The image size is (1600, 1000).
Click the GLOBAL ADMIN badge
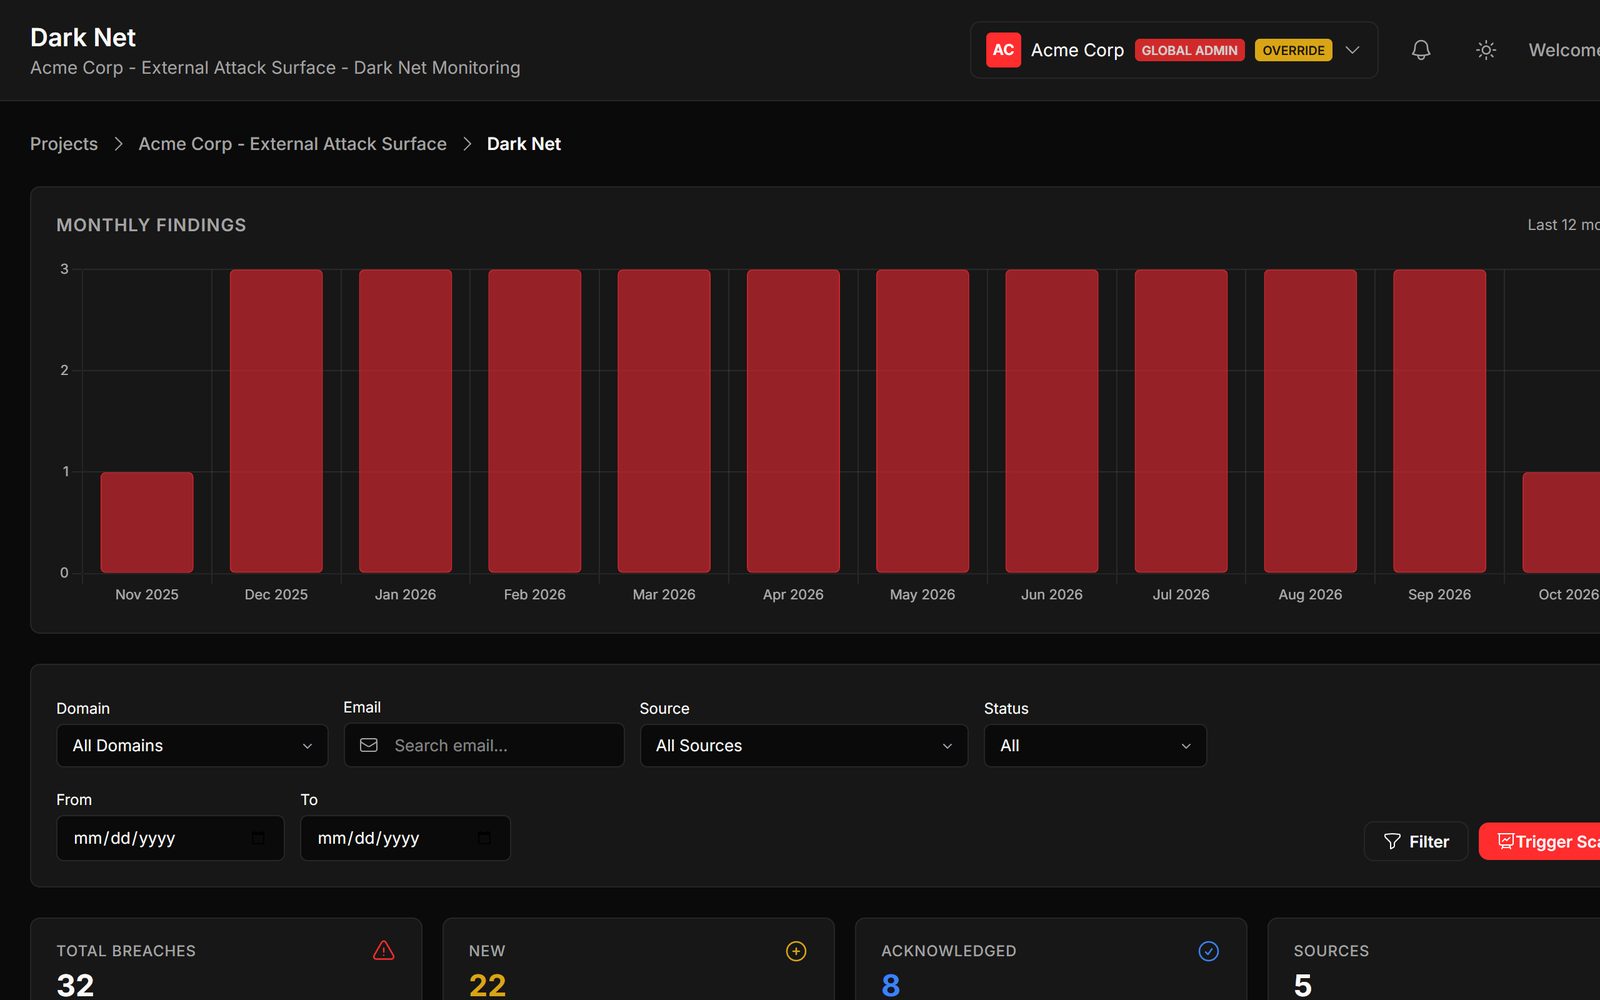(x=1189, y=50)
